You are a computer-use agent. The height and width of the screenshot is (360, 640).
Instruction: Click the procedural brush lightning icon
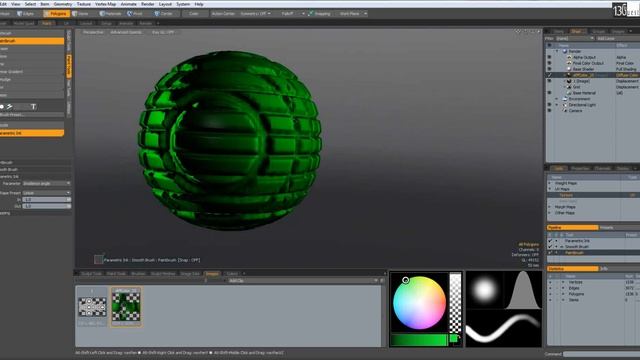click(9, 107)
